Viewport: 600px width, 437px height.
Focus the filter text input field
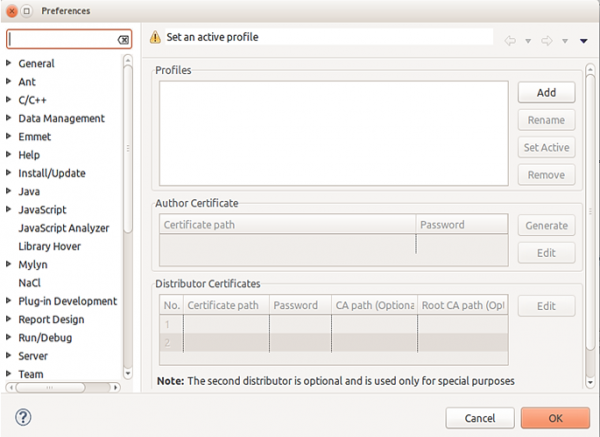pos(60,40)
